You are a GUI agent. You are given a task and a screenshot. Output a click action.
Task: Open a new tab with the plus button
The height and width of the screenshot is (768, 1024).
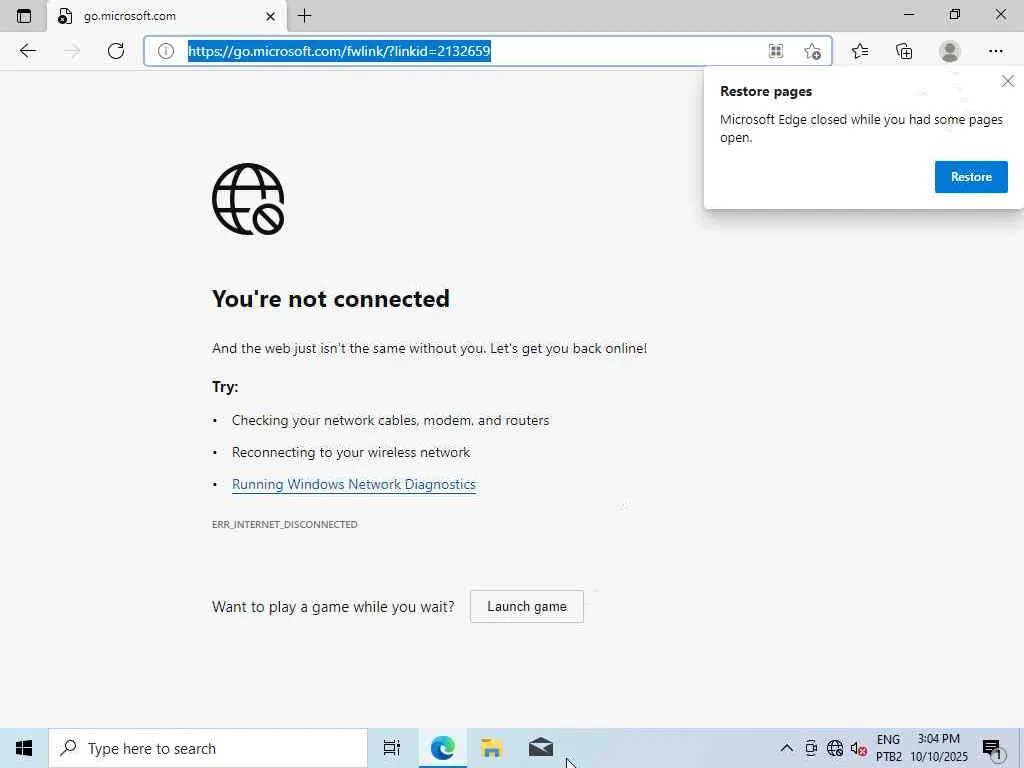(x=304, y=16)
